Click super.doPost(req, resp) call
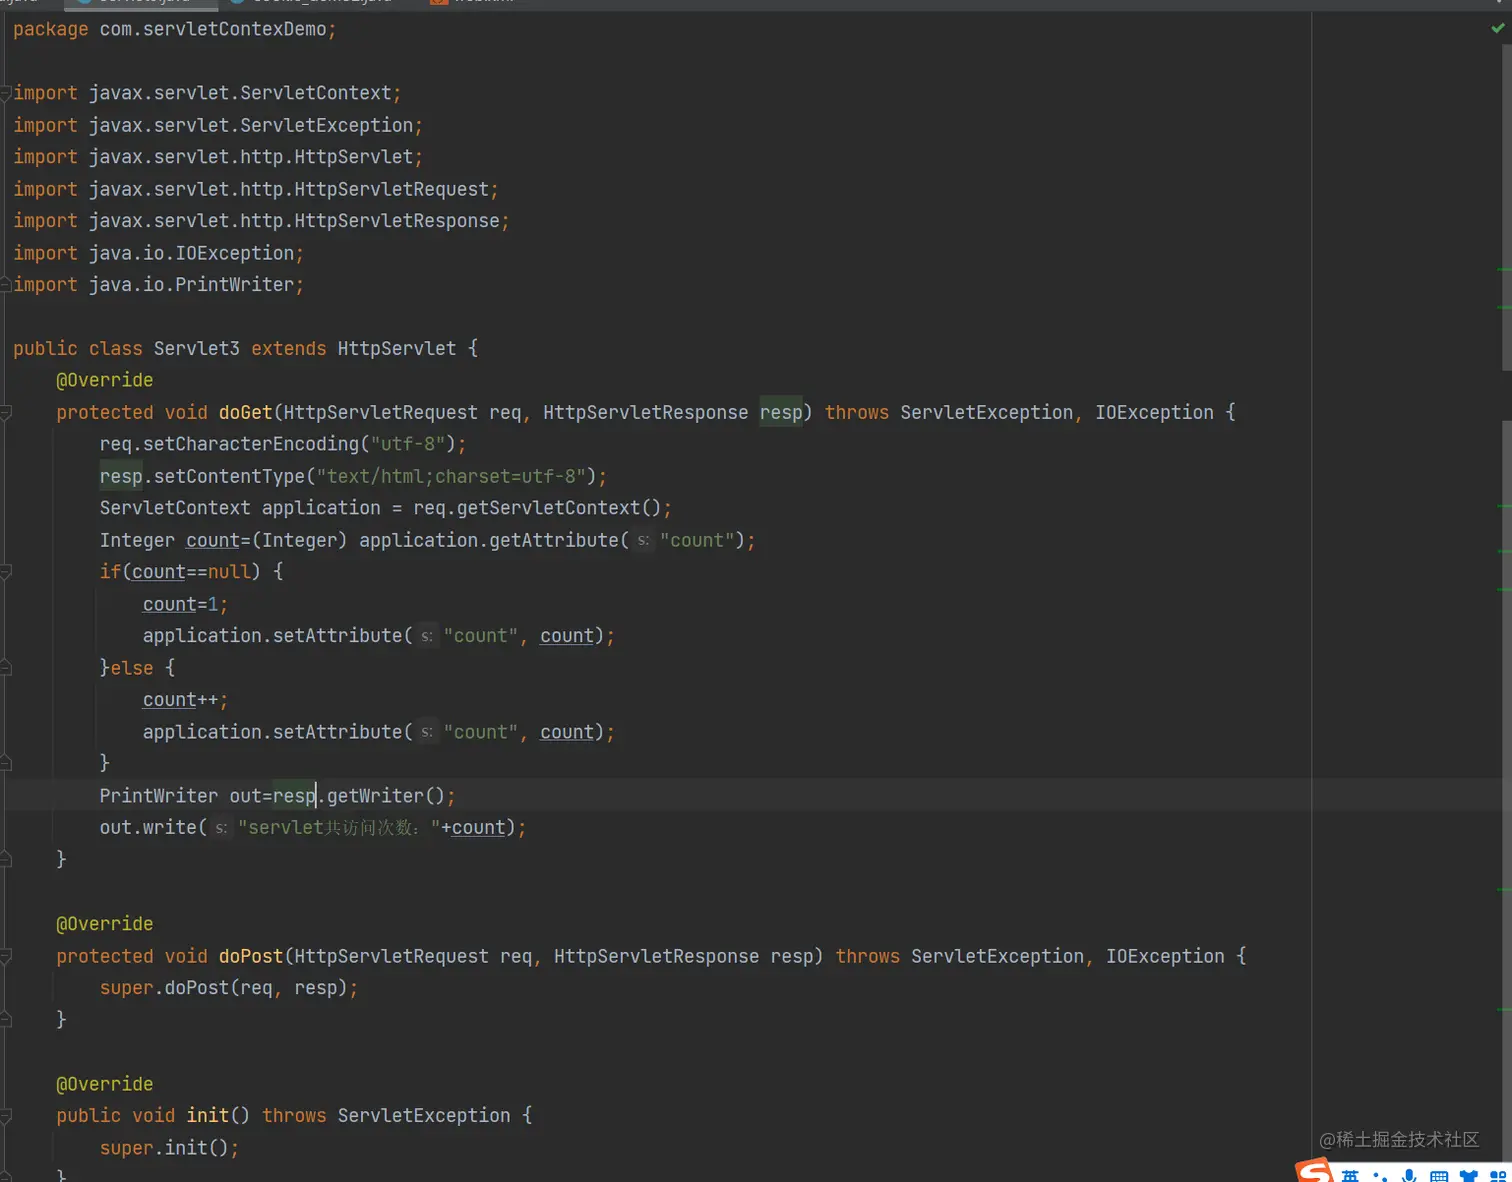This screenshot has width=1512, height=1182. [x=224, y=988]
